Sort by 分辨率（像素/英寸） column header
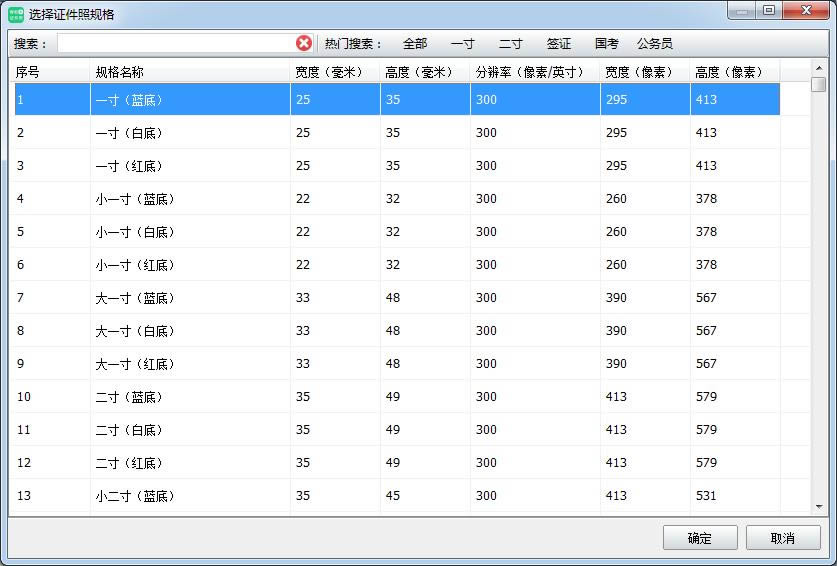Viewport: 837px width, 566px height. coord(535,72)
